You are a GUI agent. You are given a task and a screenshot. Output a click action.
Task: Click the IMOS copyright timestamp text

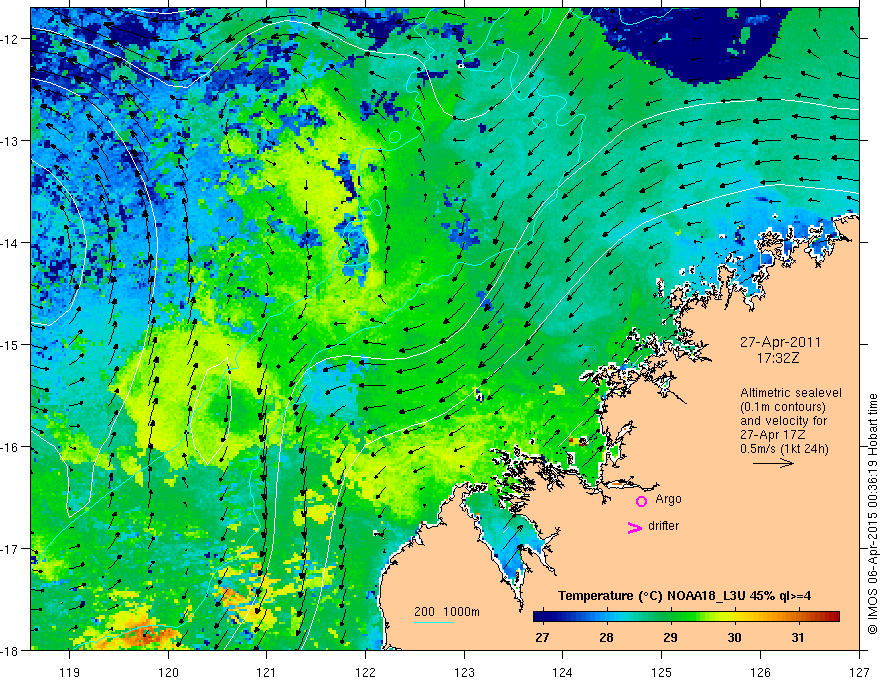tap(872, 515)
